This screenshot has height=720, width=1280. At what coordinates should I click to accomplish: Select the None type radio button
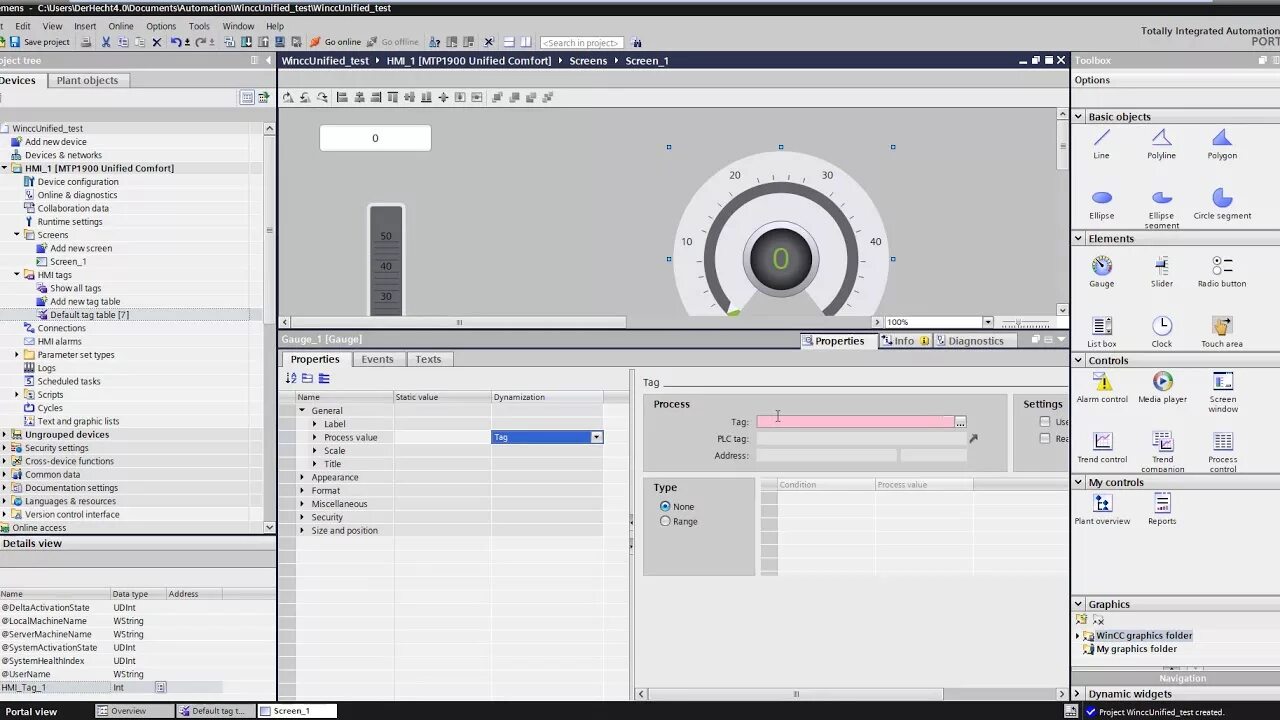(x=665, y=507)
